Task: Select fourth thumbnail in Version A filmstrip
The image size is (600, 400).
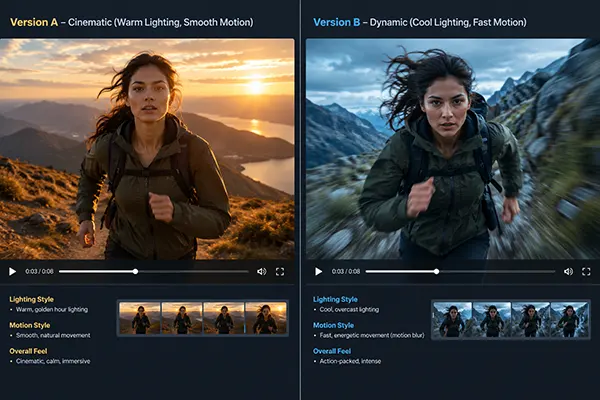Action: pyautogui.click(x=266, y=318)
